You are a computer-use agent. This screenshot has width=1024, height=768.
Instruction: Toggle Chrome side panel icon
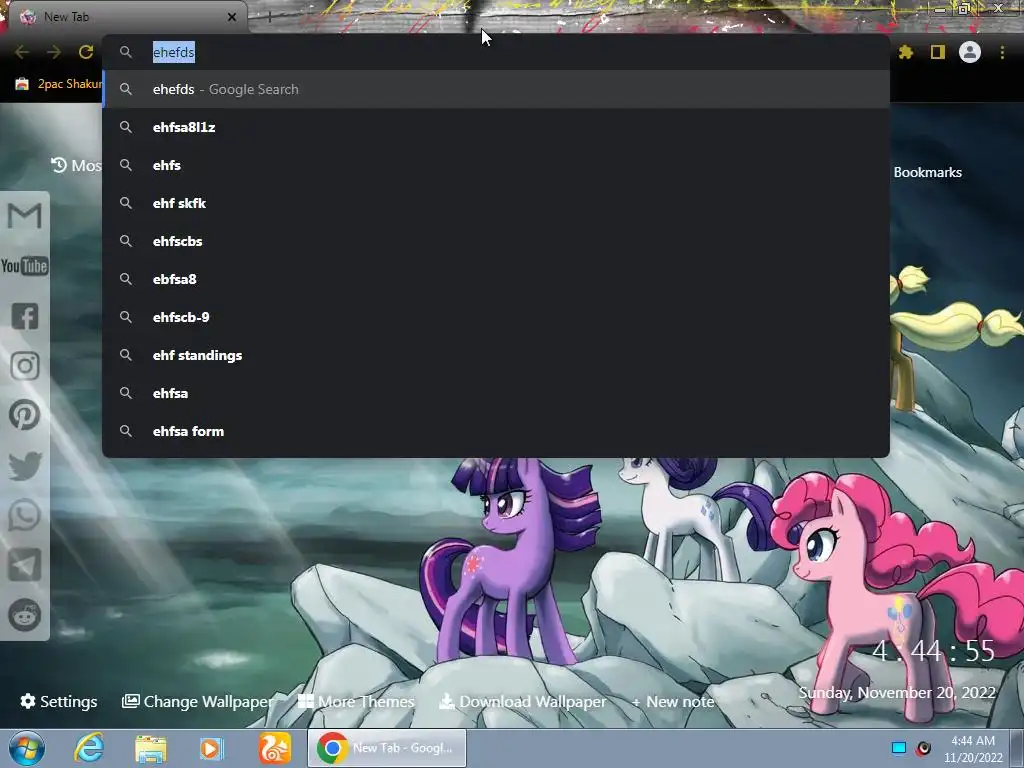[x=938, y=52]
